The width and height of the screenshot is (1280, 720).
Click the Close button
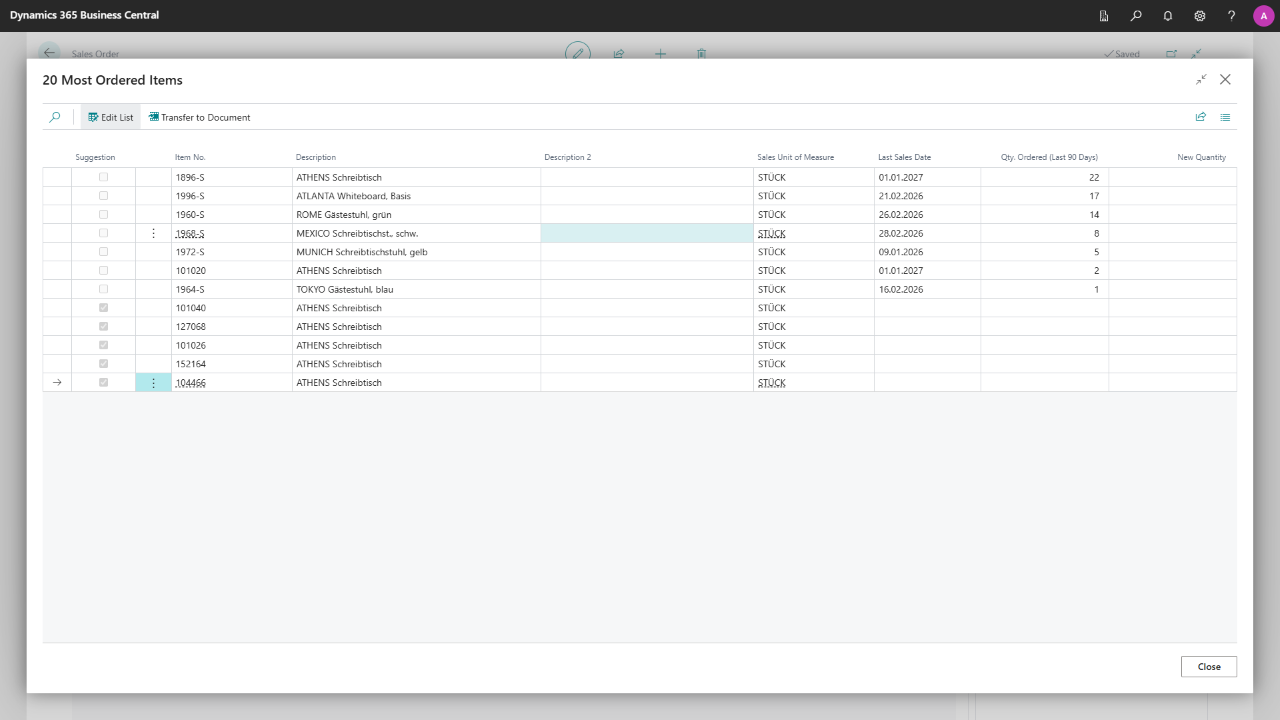point(1209,666)
